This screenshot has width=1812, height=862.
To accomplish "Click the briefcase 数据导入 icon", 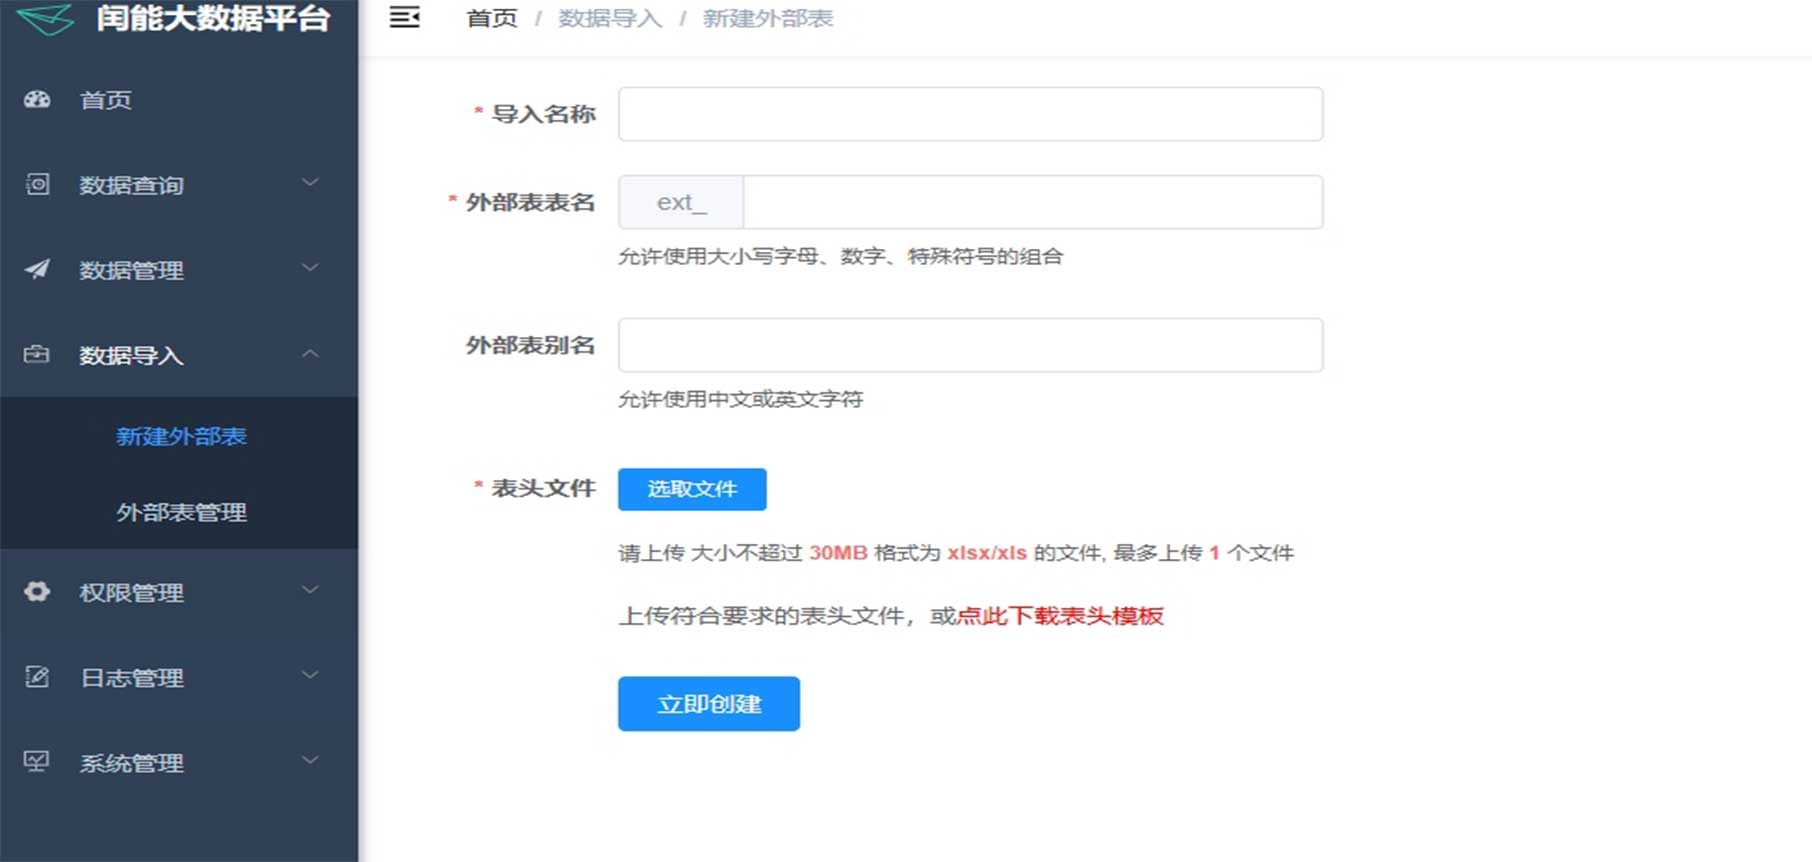I will point(37,355).
